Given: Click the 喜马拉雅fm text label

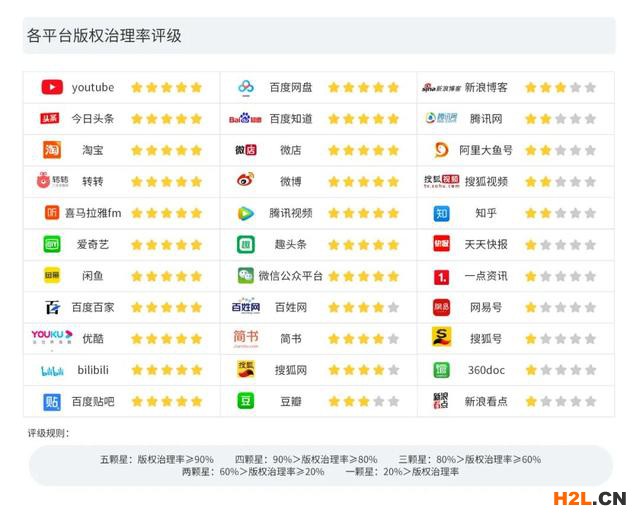Looking at the screenshot, I should [x=93, y=213].
